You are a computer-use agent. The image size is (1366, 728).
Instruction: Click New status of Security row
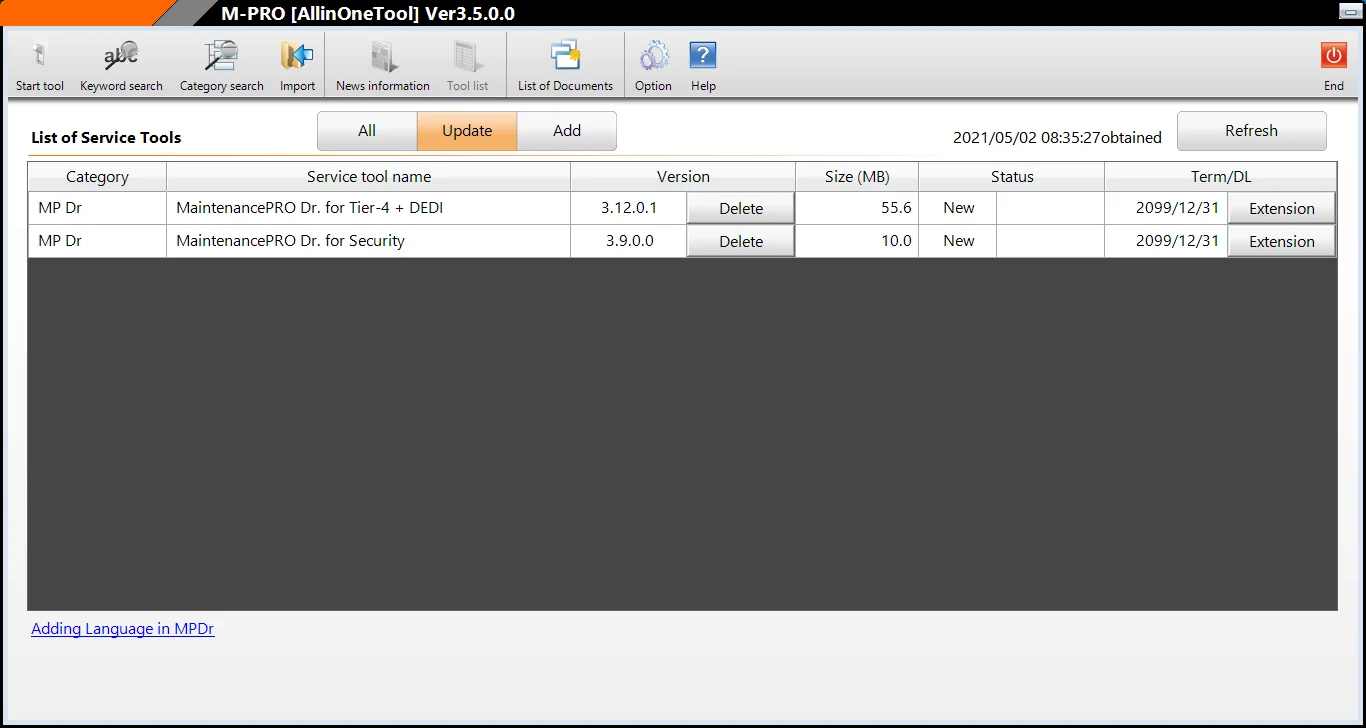[x=959, y=241]
